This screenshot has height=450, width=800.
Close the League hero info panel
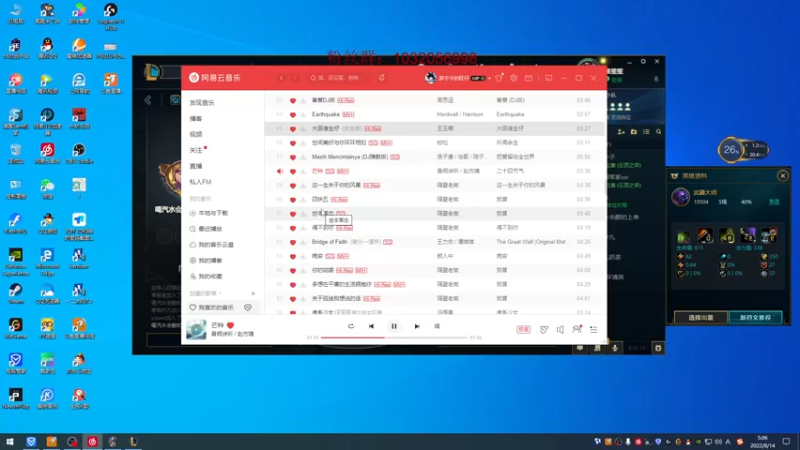783,176
